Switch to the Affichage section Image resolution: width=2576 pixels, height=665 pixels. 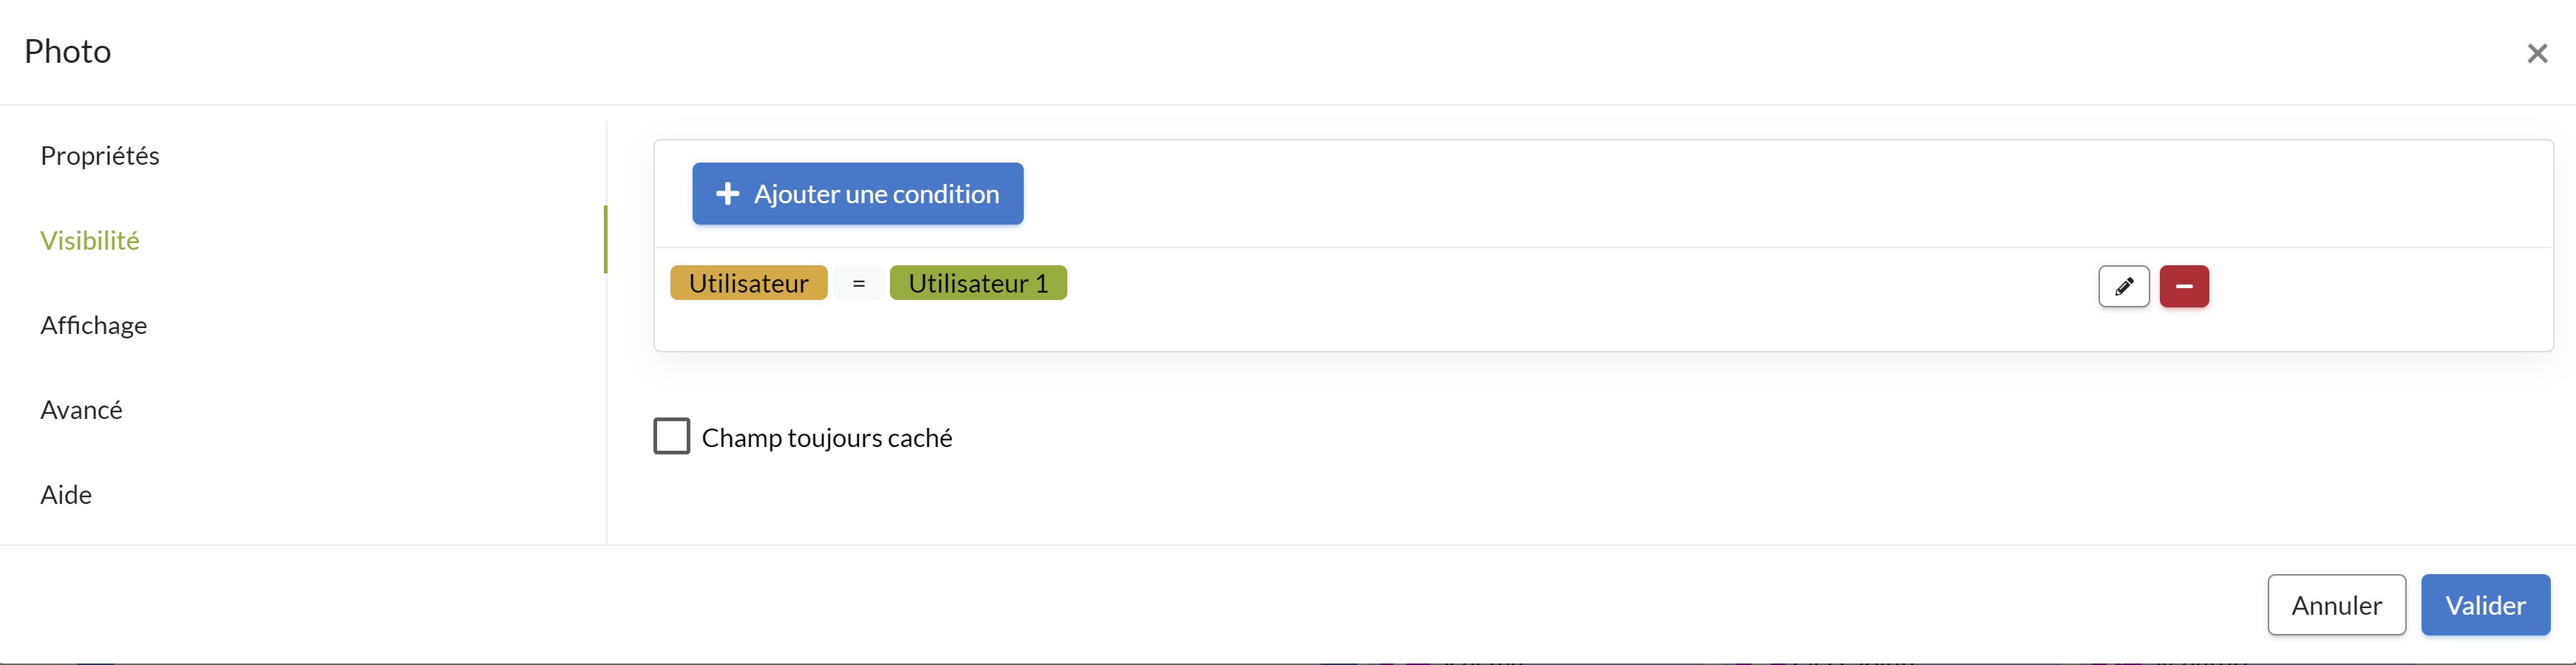click(x=94, y=325)
